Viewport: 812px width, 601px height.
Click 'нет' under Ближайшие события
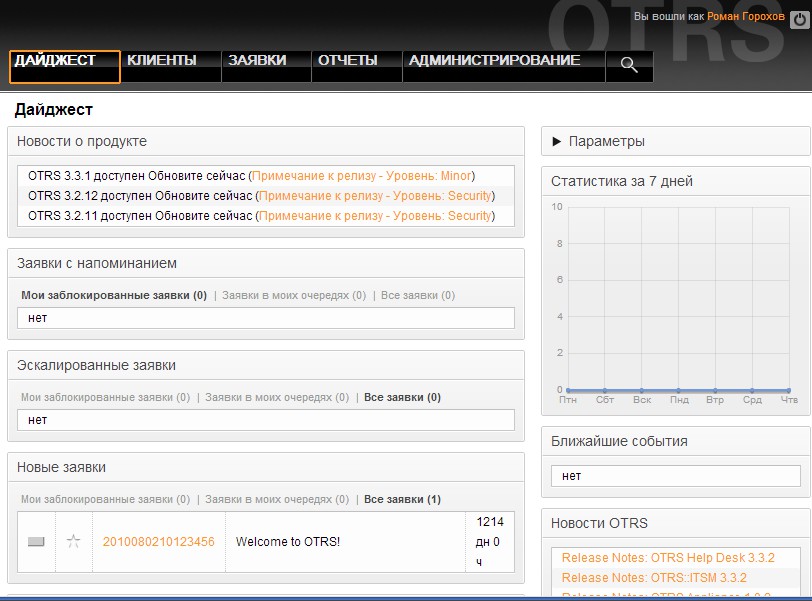click(676, 476)
